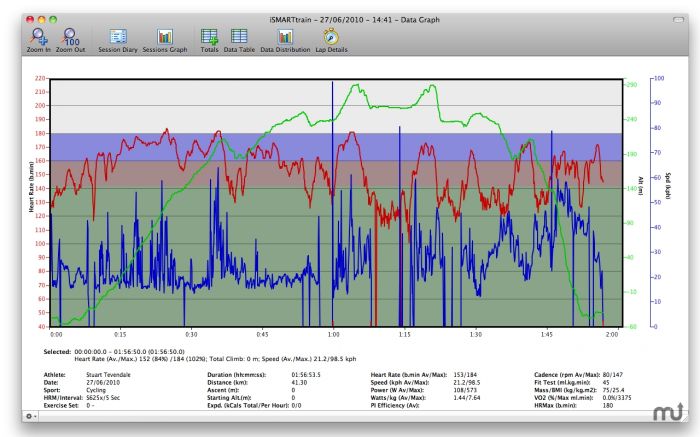Click the 0:15 time label on x-axis
700x437 pixels.
point(120,334)
